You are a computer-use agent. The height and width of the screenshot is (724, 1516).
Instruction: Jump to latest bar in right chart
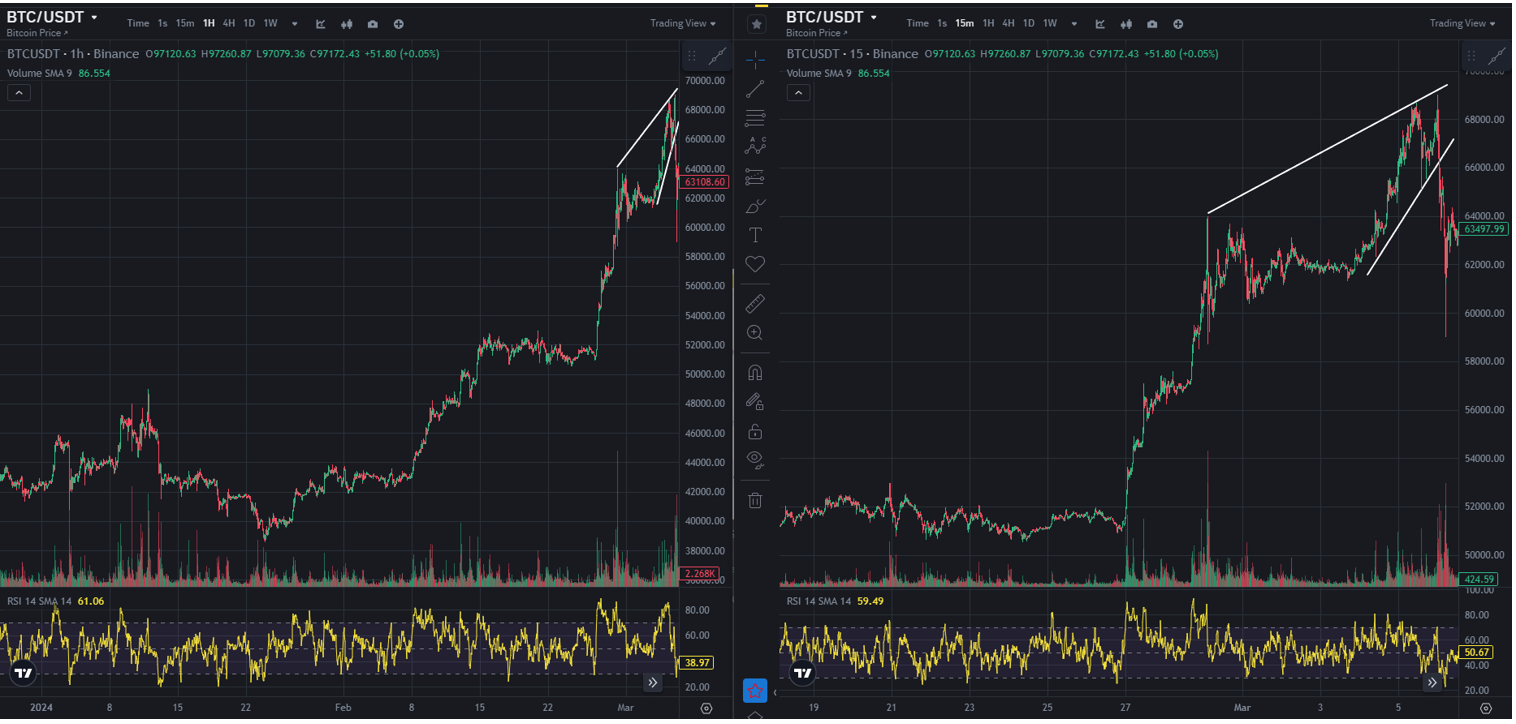click(1432, 683)
